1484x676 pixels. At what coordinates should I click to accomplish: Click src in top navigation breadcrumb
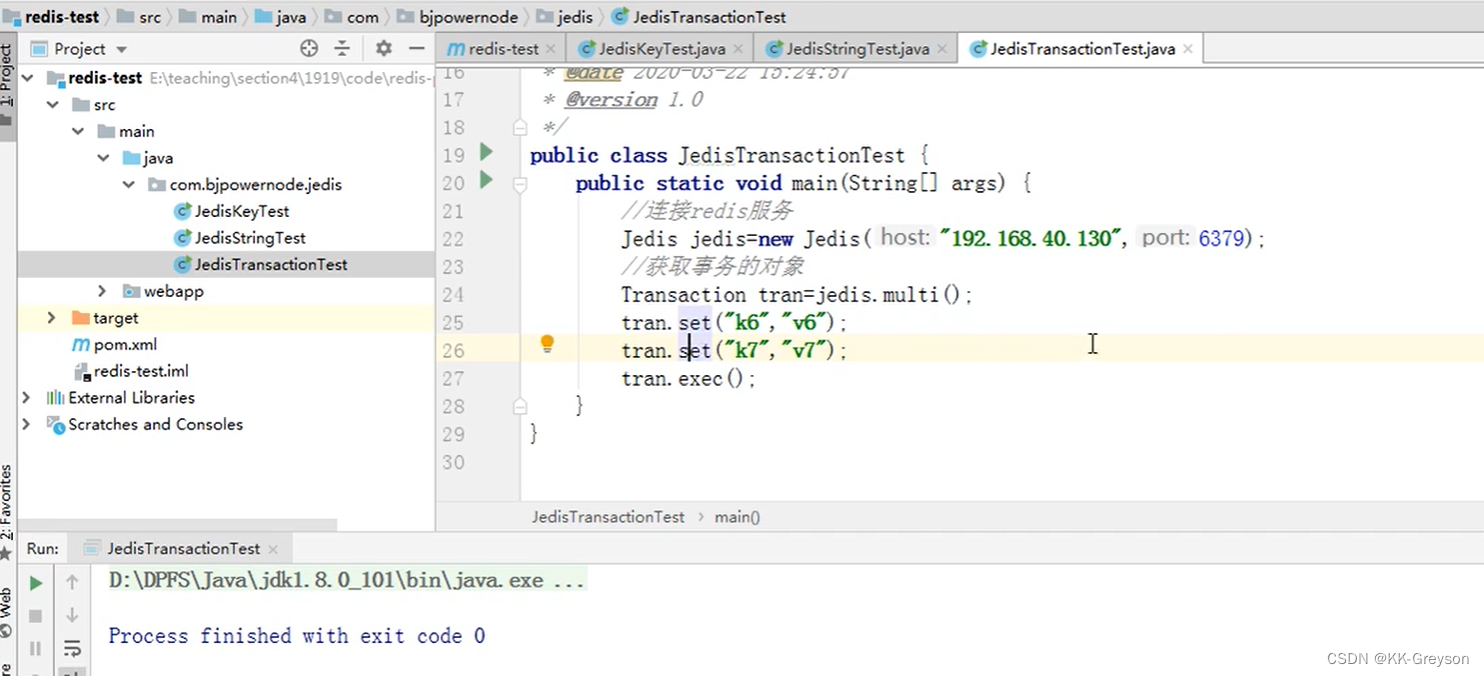(x=139, y=17)
